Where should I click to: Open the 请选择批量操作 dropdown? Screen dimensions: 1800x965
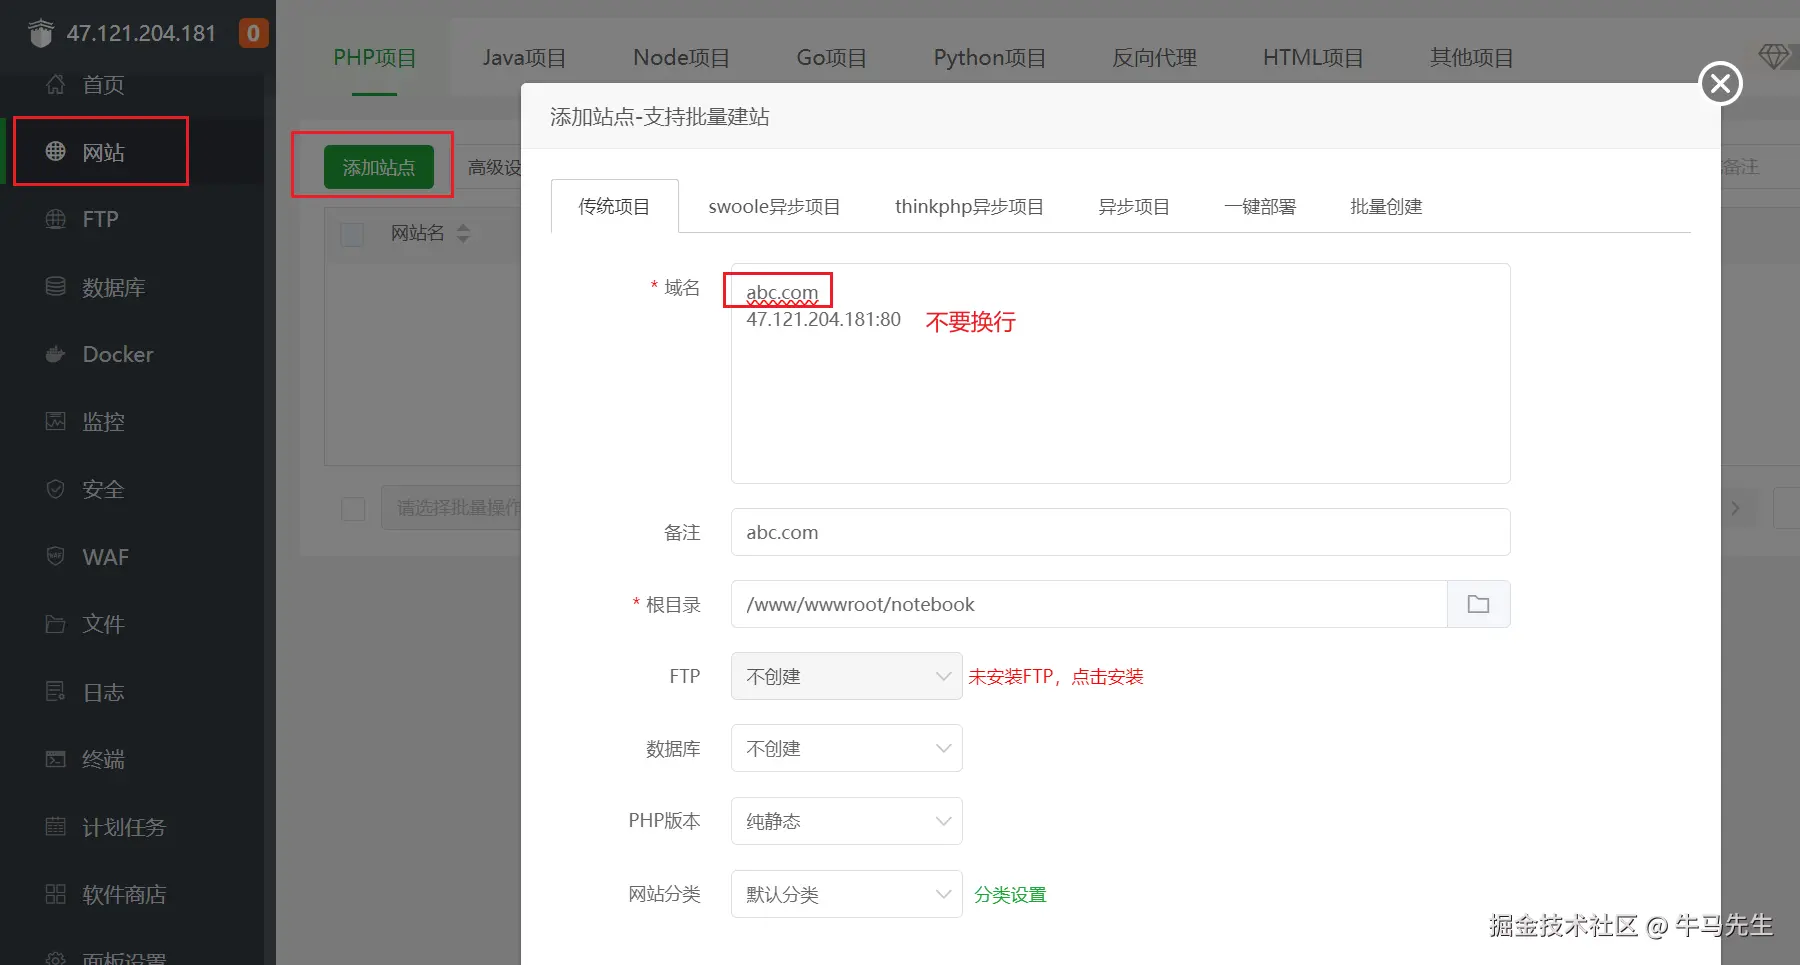point(452,508)
